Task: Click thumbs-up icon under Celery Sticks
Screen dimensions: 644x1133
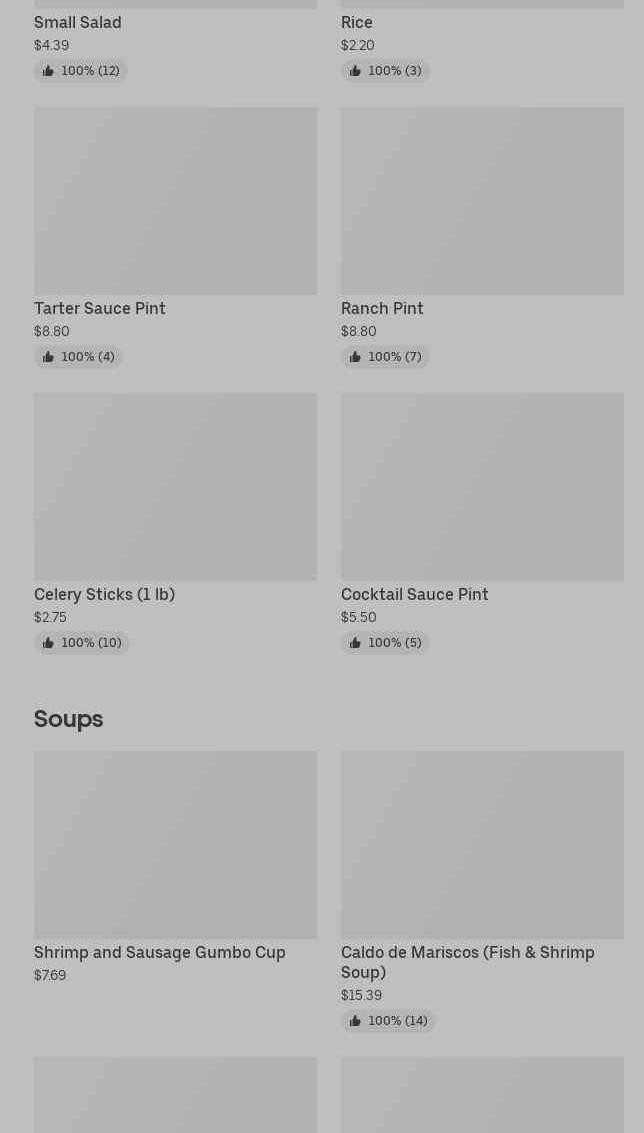Action: pyautogui.click(x=48, y=643)
